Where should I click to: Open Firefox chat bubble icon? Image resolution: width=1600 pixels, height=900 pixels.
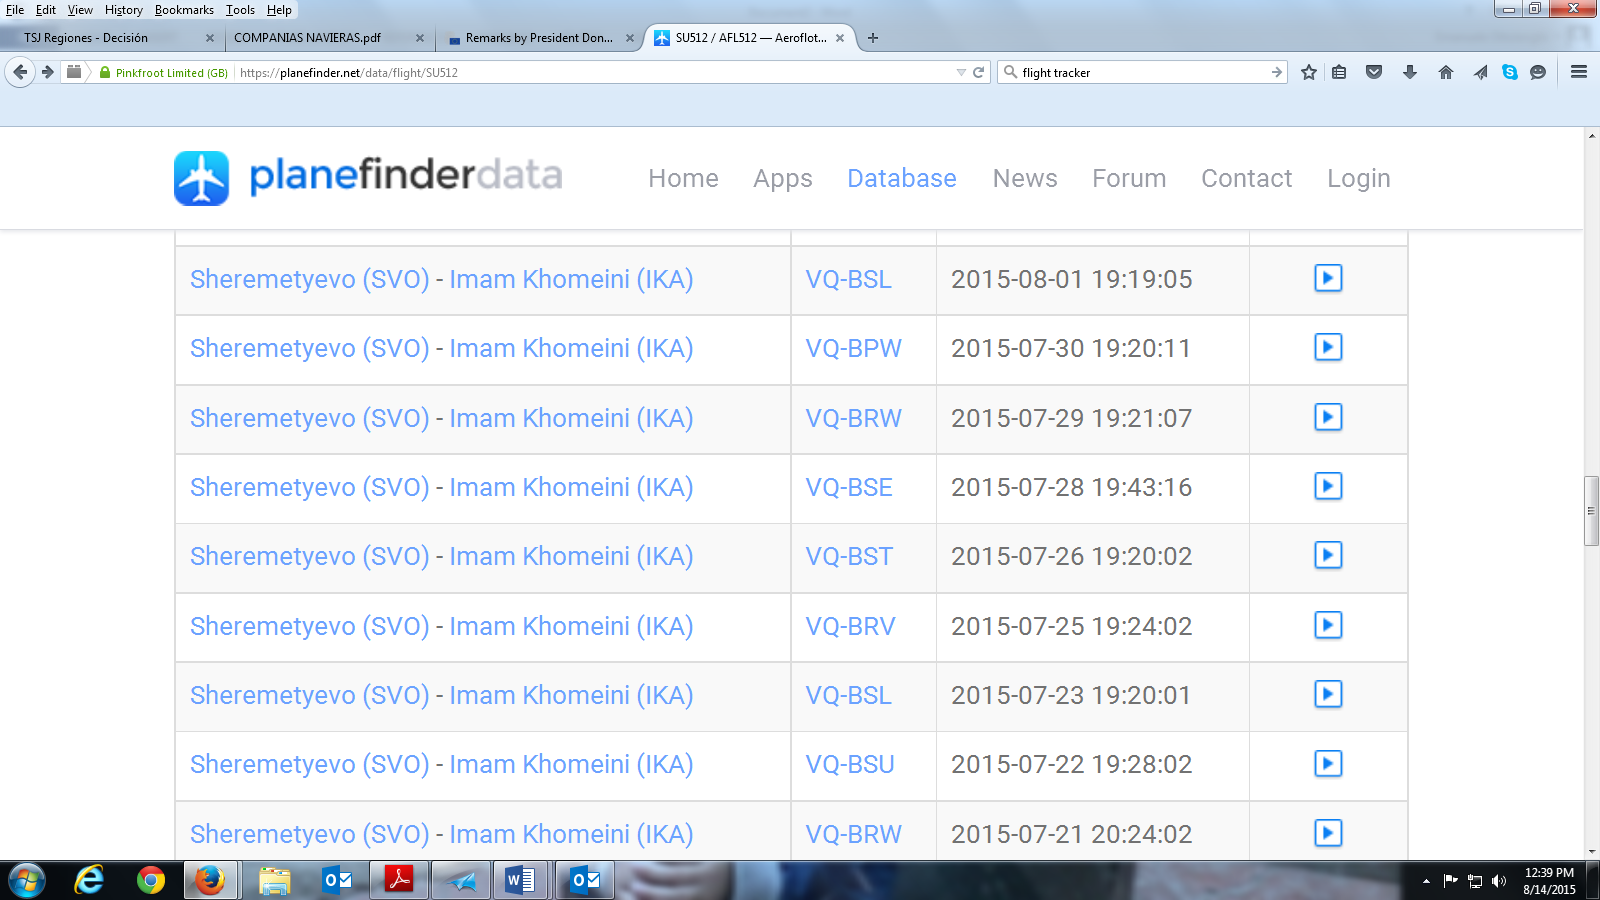tap(1538, 72)
